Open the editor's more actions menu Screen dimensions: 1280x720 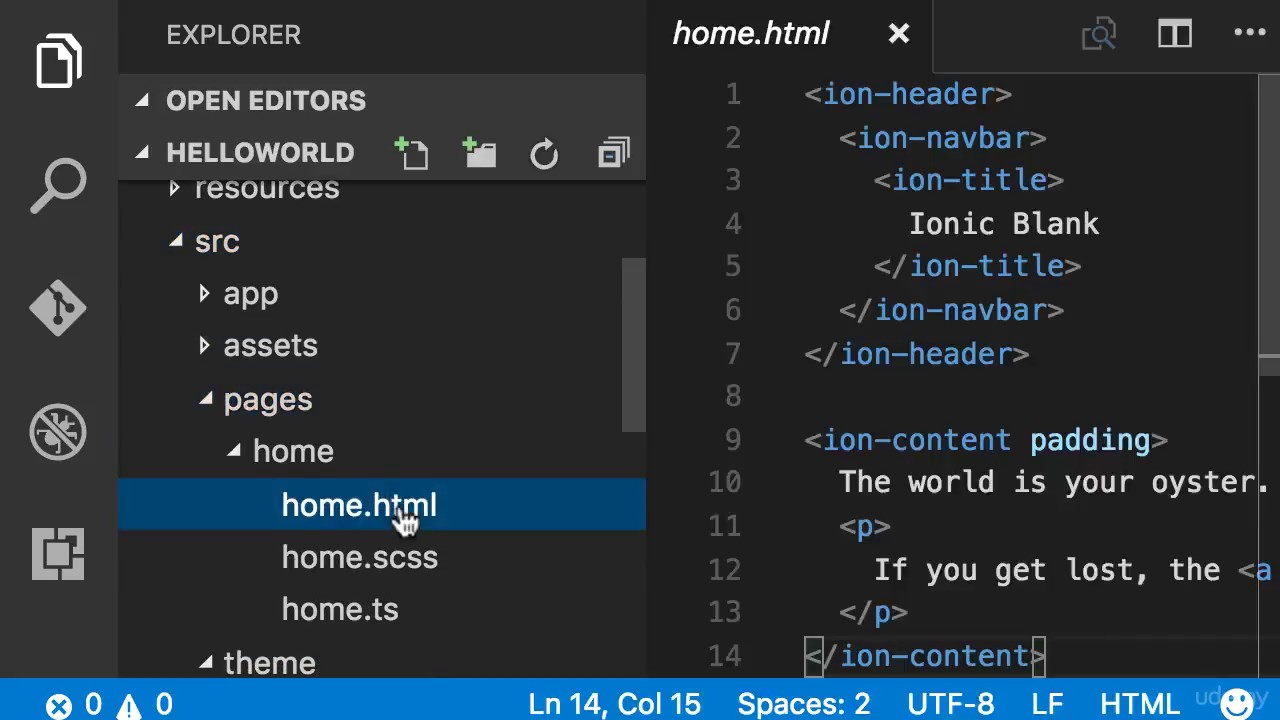tap(1250, 34)
